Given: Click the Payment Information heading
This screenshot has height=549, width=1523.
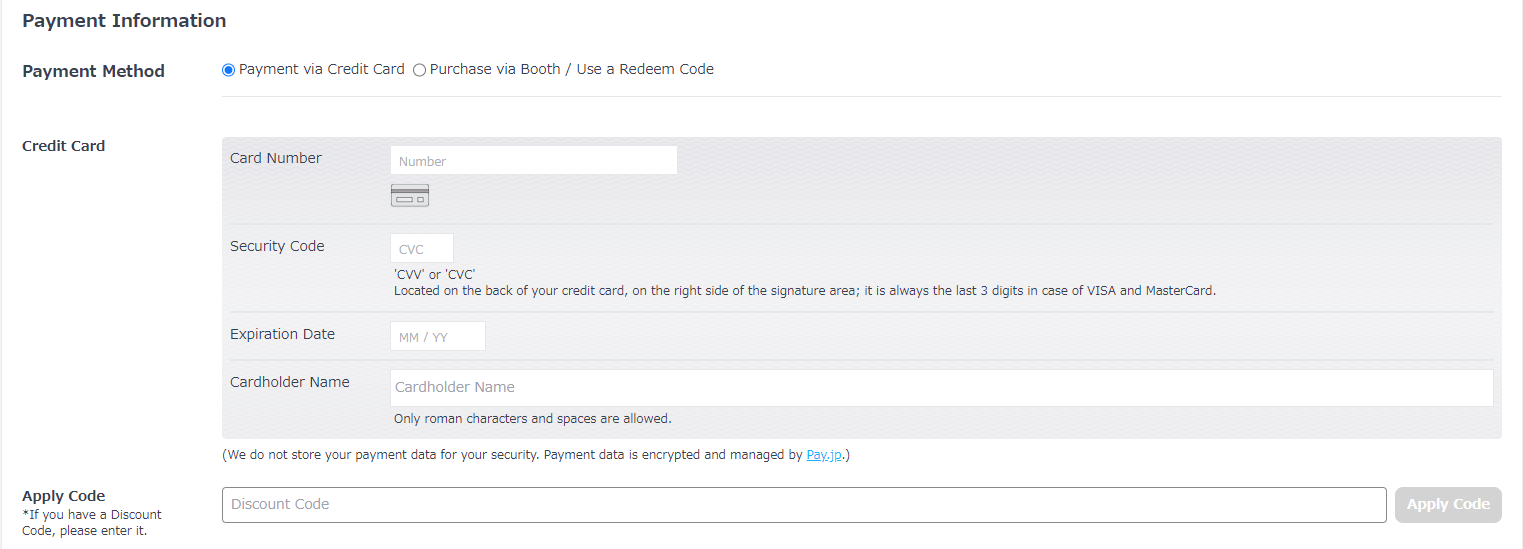Looking at the screenshot, I should pyautogui.click(x=124, y=21).
